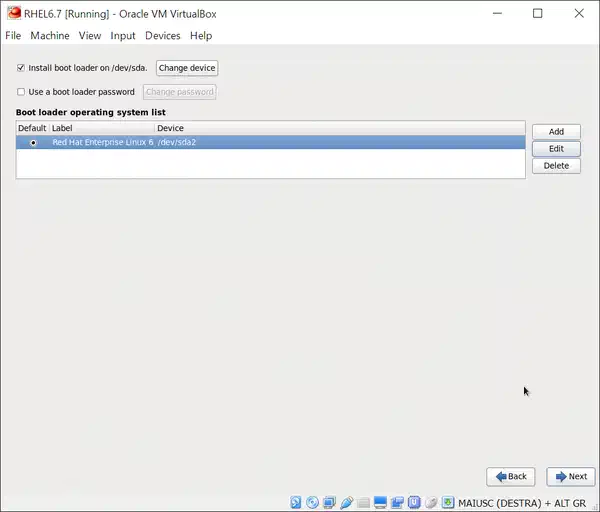Click the grayed shared folders status icon
Viewport: 600px width, 512px height.
363,502
